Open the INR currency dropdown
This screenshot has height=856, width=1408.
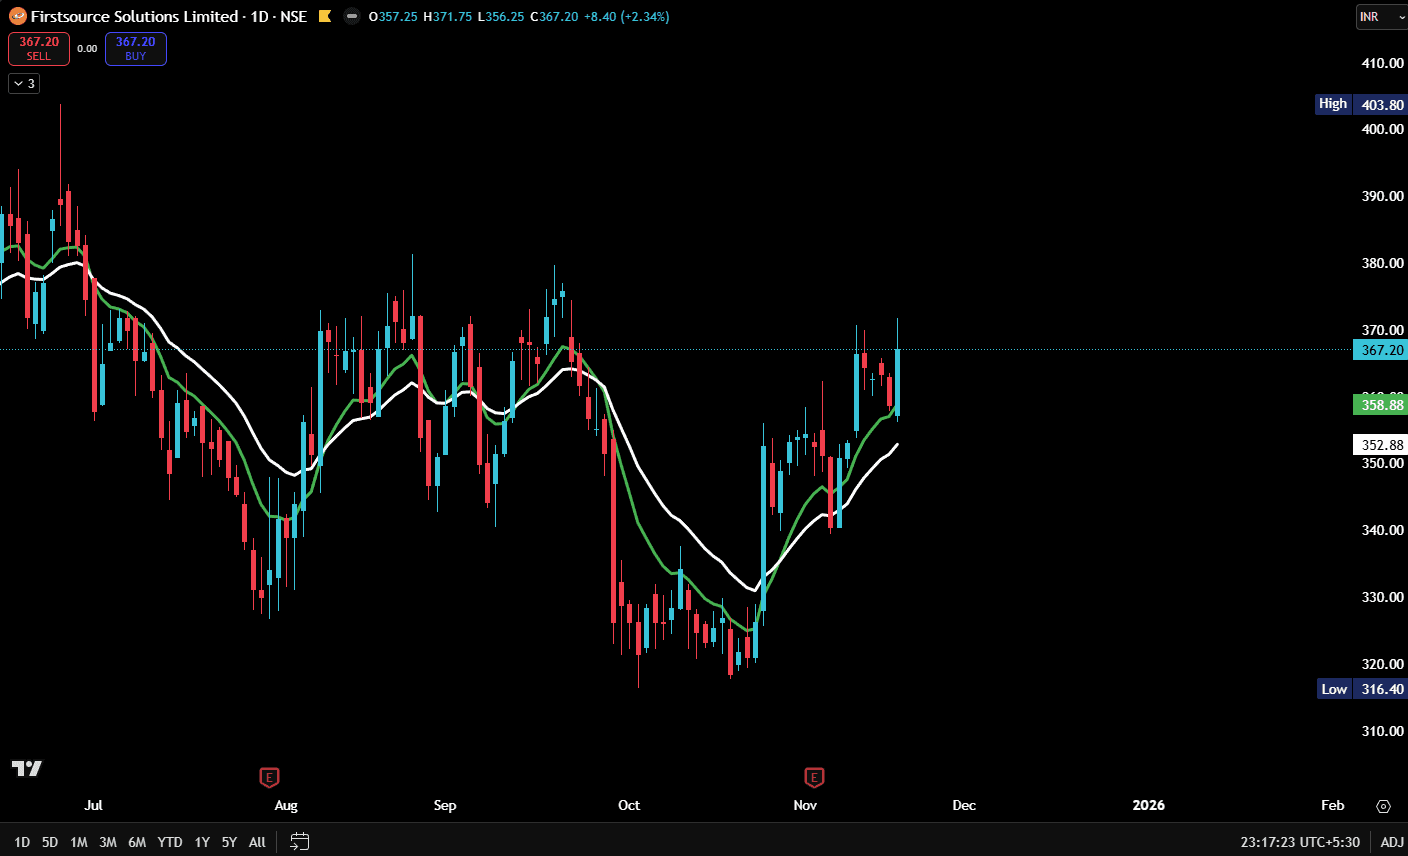point(1382,17)
